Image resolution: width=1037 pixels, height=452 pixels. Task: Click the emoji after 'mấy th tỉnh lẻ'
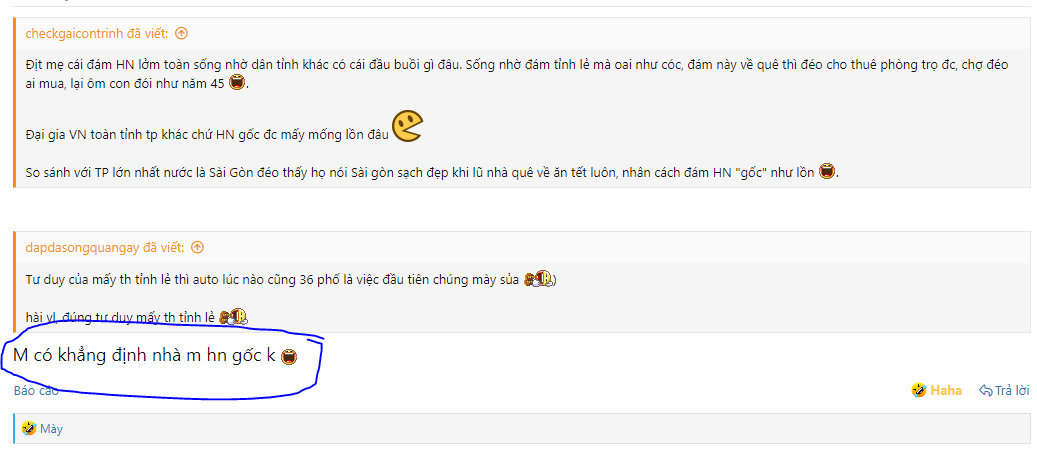click(233, 317)
